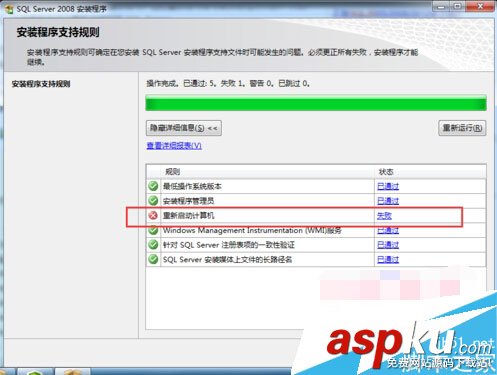Open the 失败 status link for 重新启动计算机
The height and width of the screenshot is (375, 497).
pyautogui.click(x=384, y=216)
